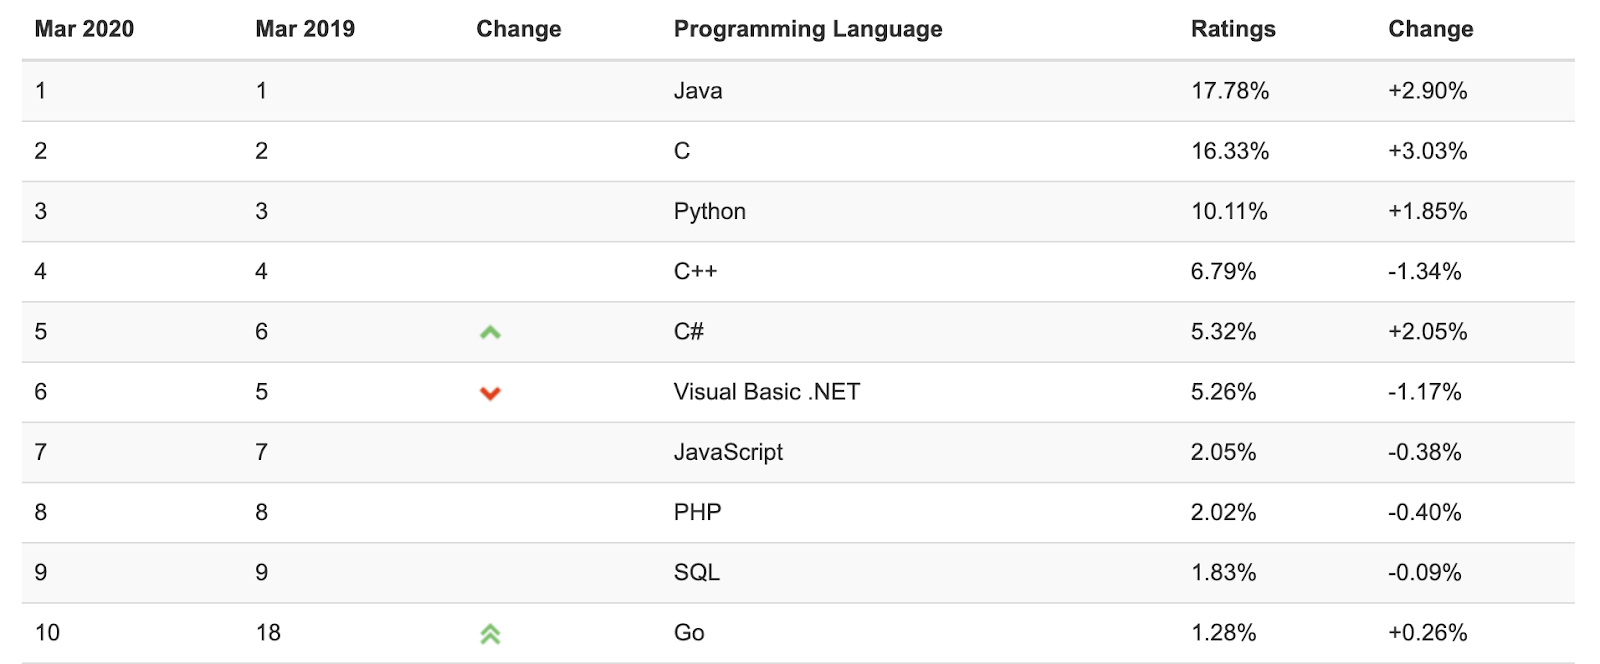Click the 17.78% rating for Java
Screen dimensions: 1600x664
(1230, 91)
